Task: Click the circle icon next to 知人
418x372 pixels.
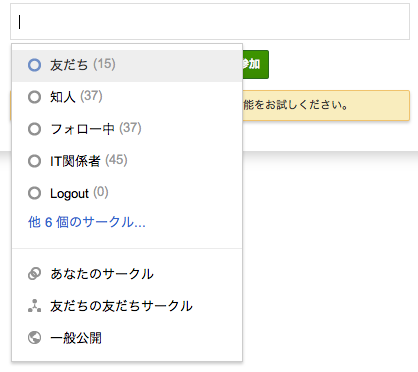Action: (34, 97)
